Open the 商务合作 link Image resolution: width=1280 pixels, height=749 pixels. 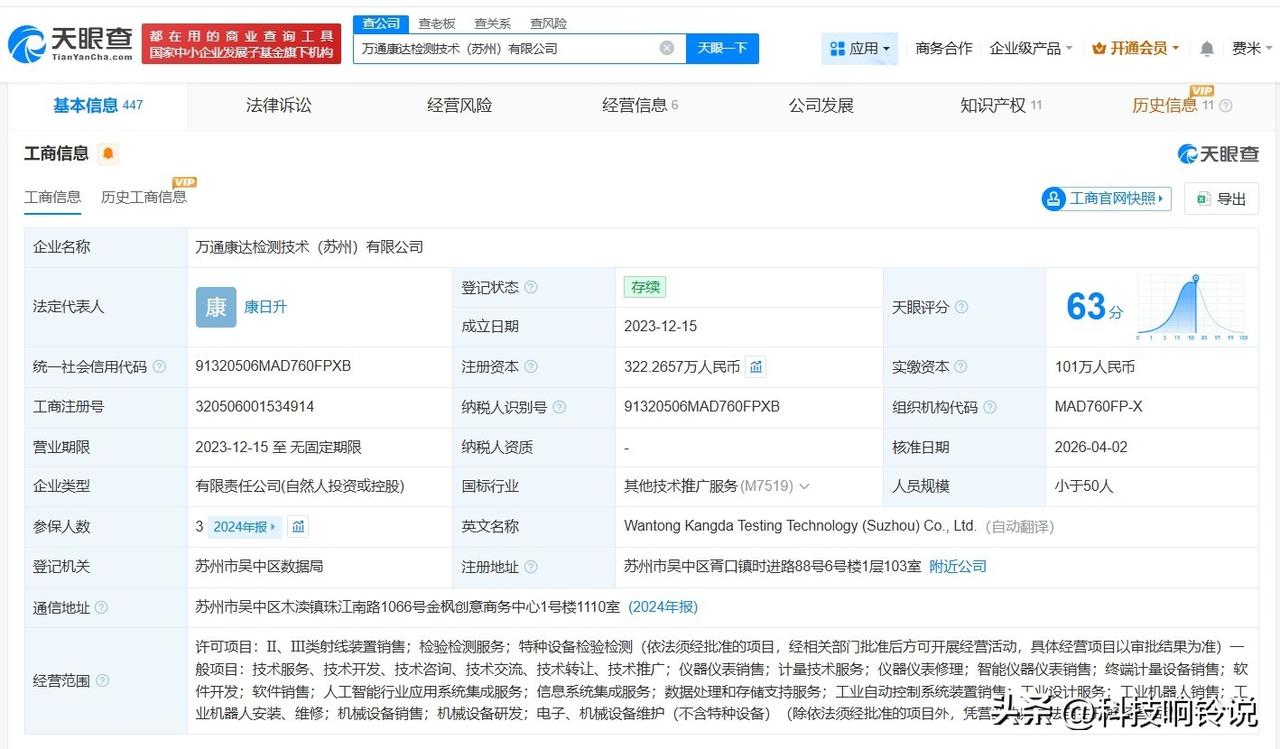click(x=944, y=48)
